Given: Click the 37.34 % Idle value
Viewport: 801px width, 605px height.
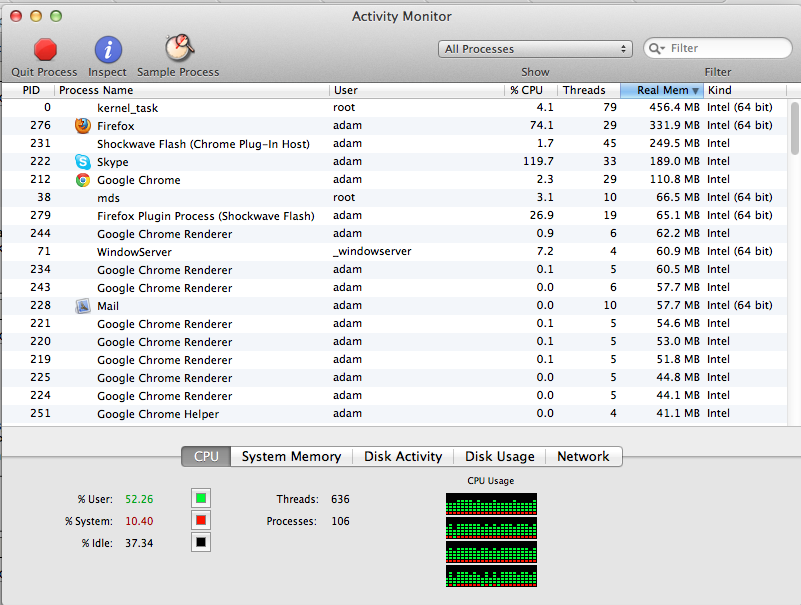Looking at the screenshot, I should pyautogui.click(x=139, y=543).
